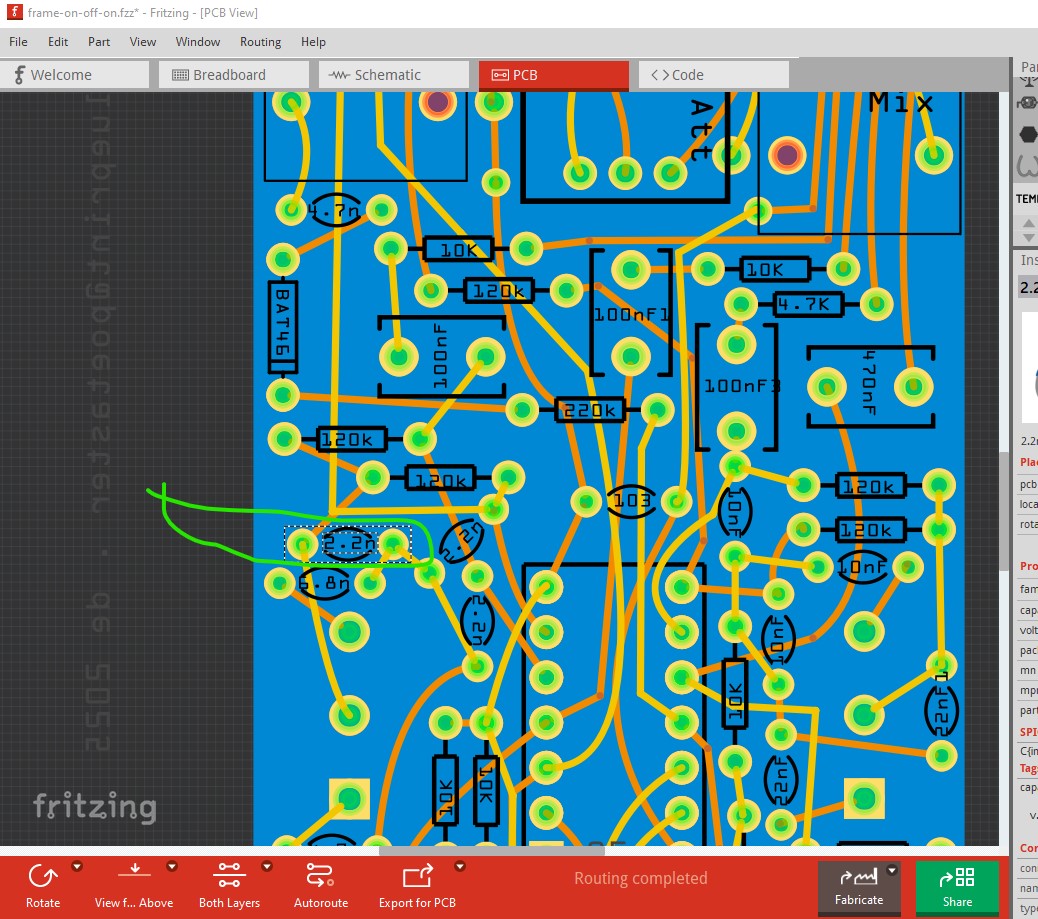The height and width of the screenshot is (919, 1038).
Task: Click the Both Layers icon
Action: pyautogui.click(x=229, y=877)
